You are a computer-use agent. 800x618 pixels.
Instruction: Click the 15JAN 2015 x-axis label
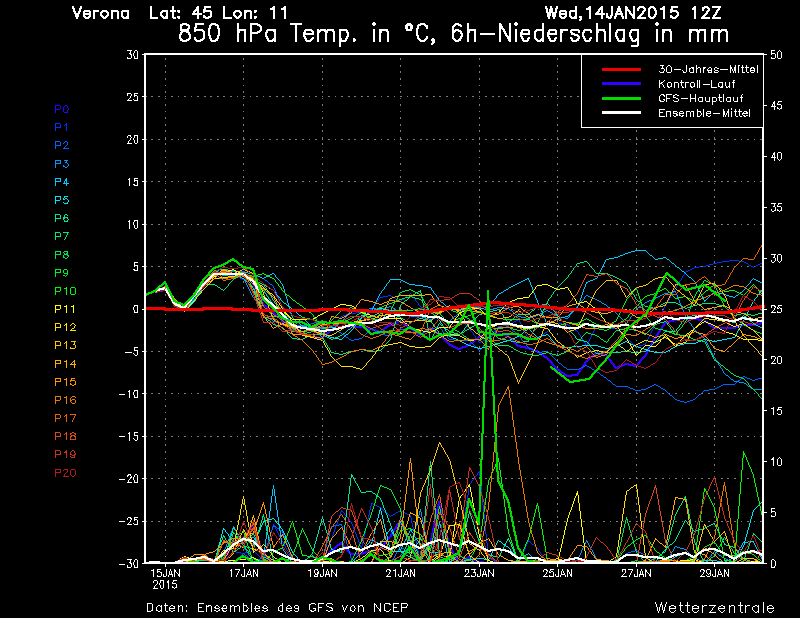pos(165,579)
